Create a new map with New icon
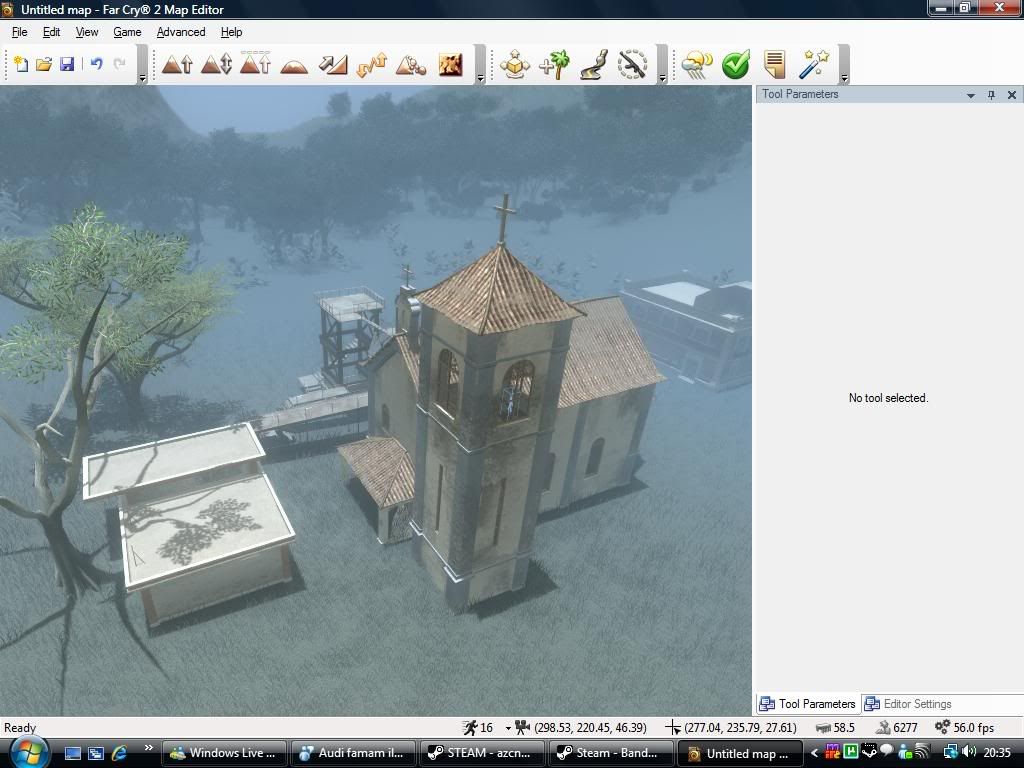The height and width of the screenshot is (768, 1024). coord(21,64)
